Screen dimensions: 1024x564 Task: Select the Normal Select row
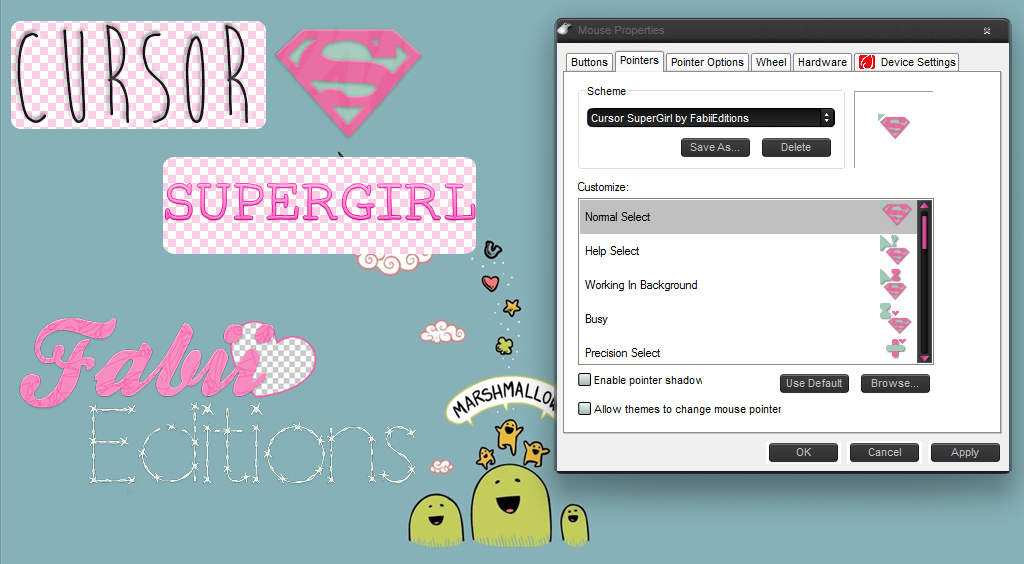tap(748, 217)
